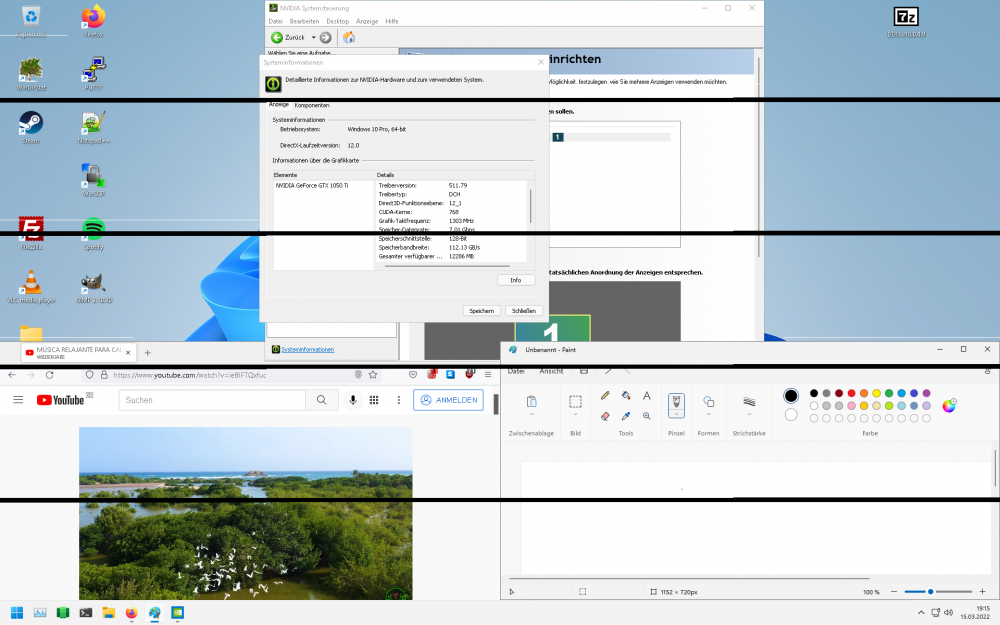Click the Paint Brush (Pinsel) icon

point(676,402)
